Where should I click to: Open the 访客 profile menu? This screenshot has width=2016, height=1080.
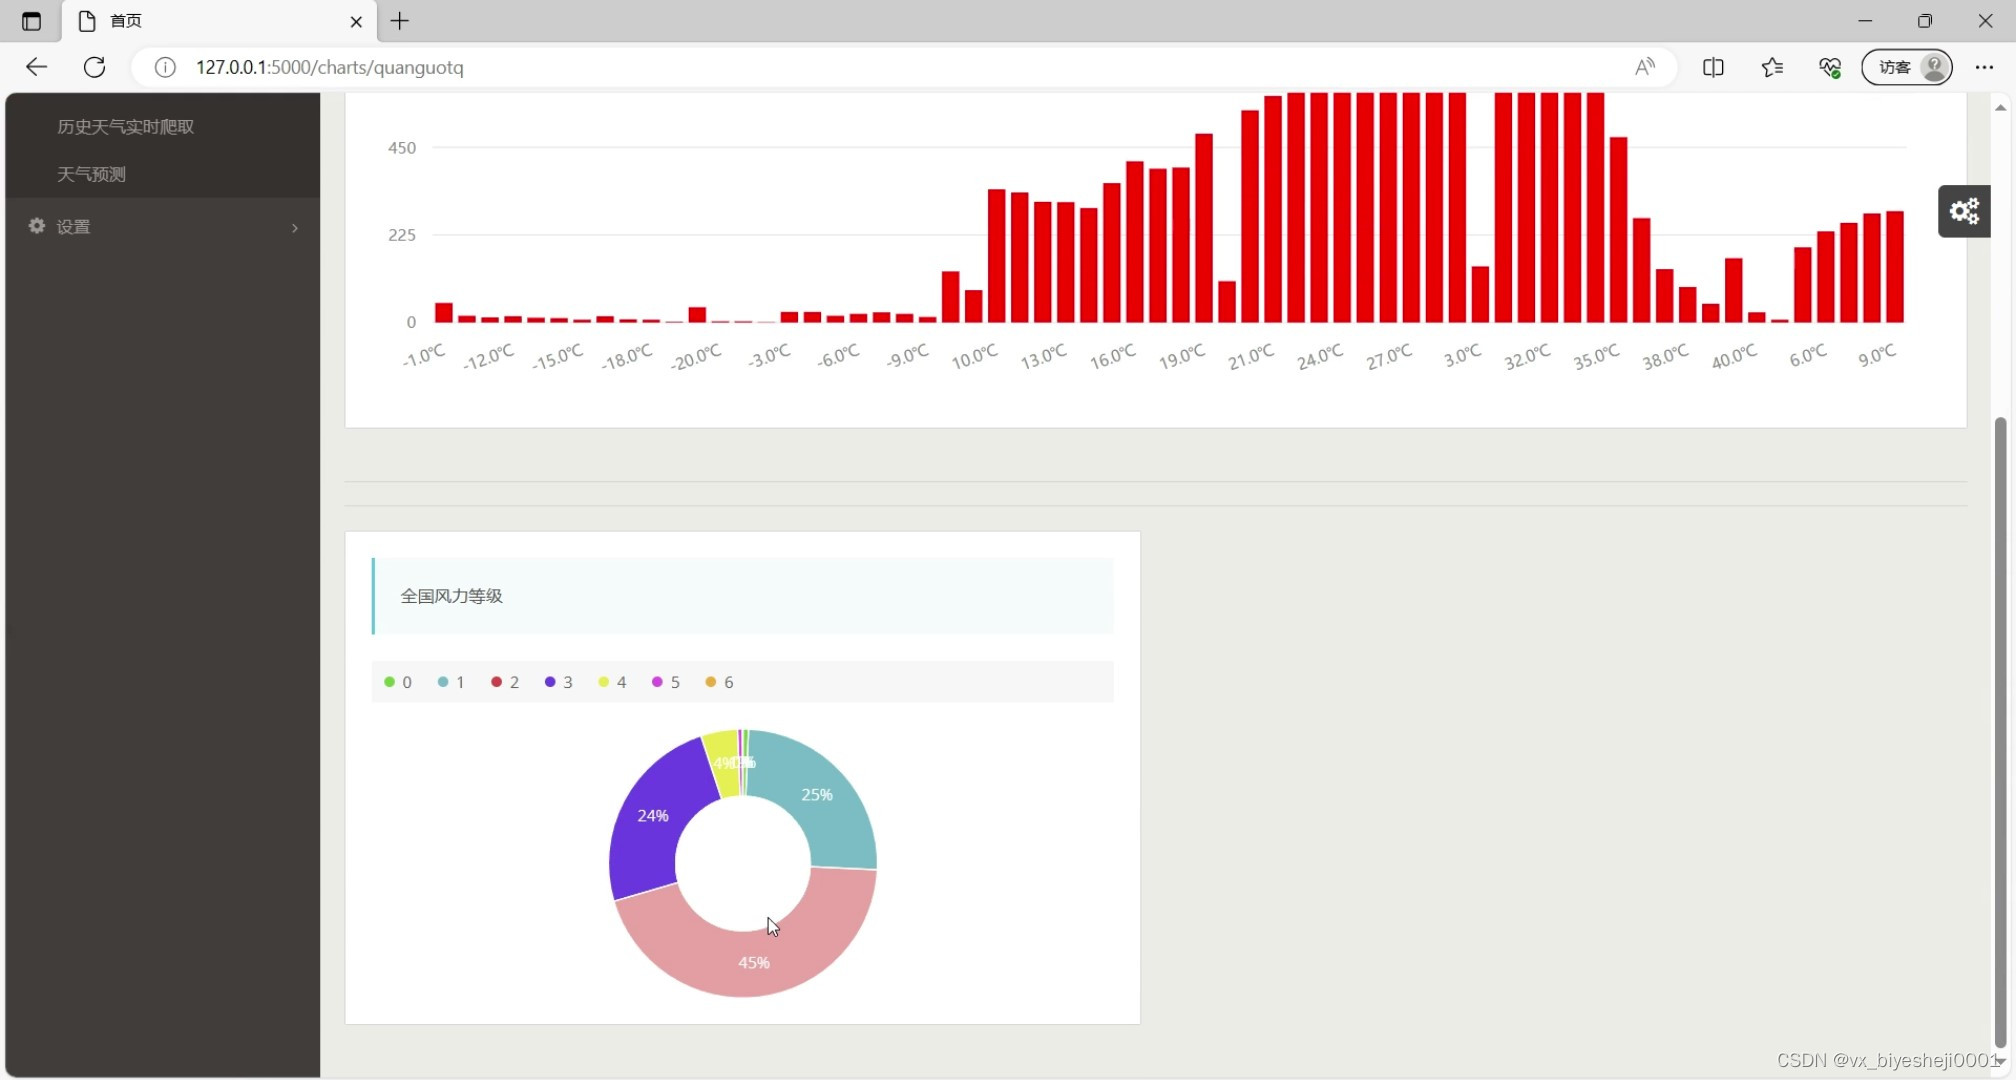[1907, 67]
